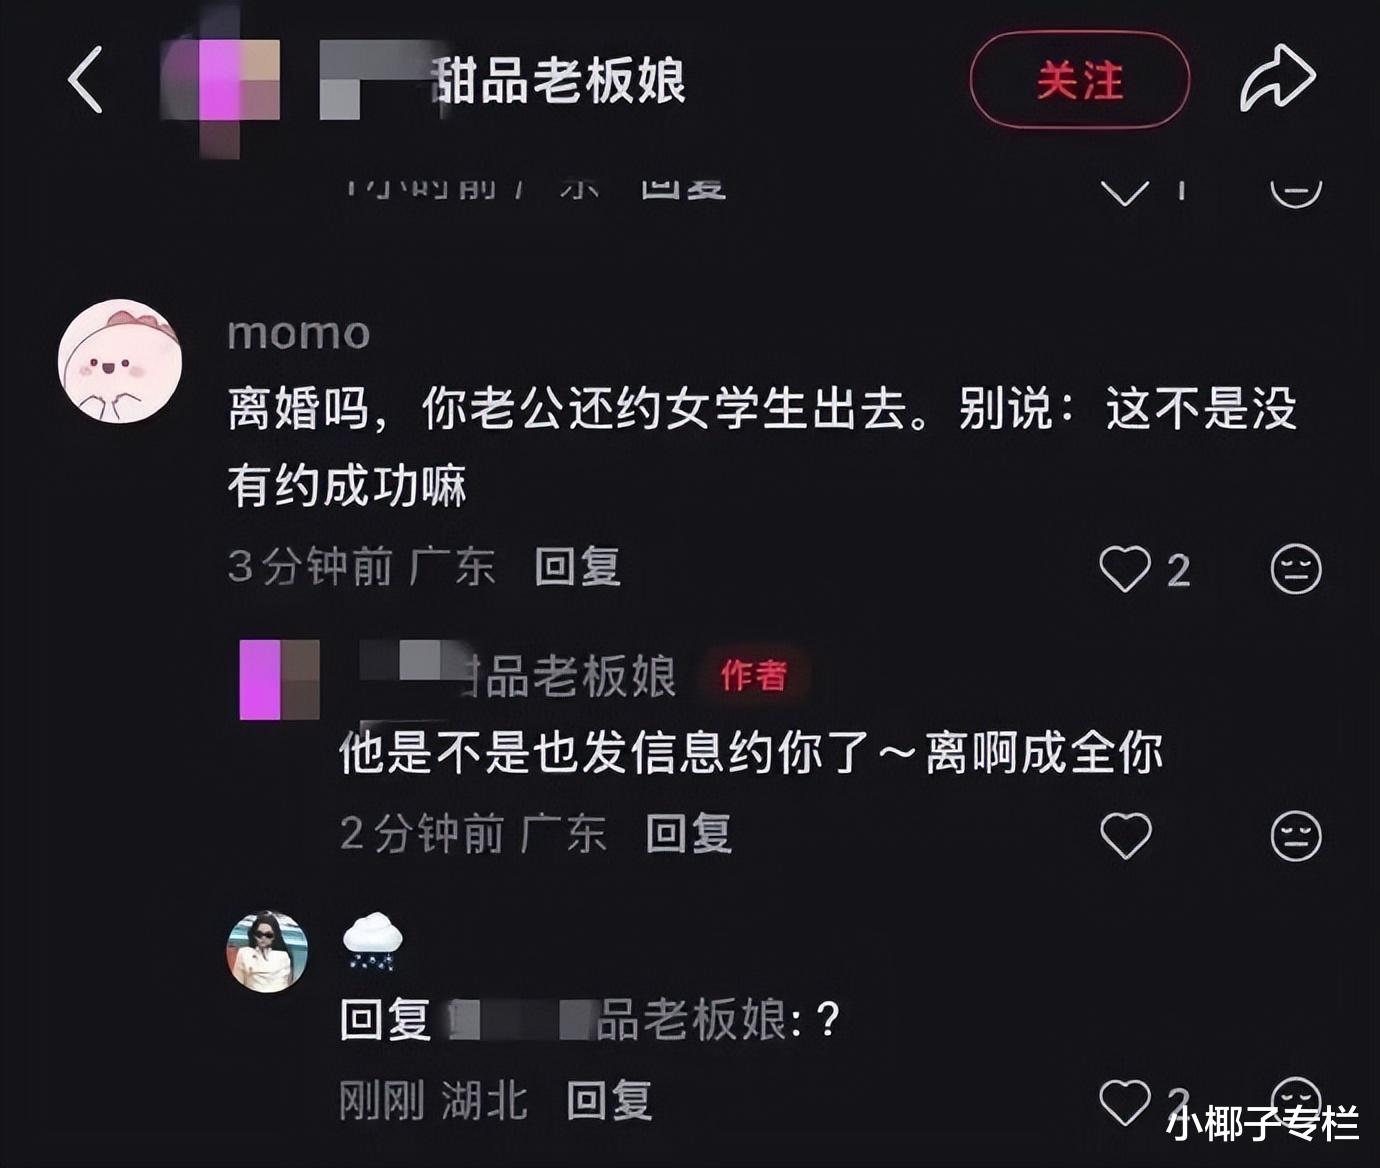
Task: Open the momo username
Action: [x=299, y=334]
